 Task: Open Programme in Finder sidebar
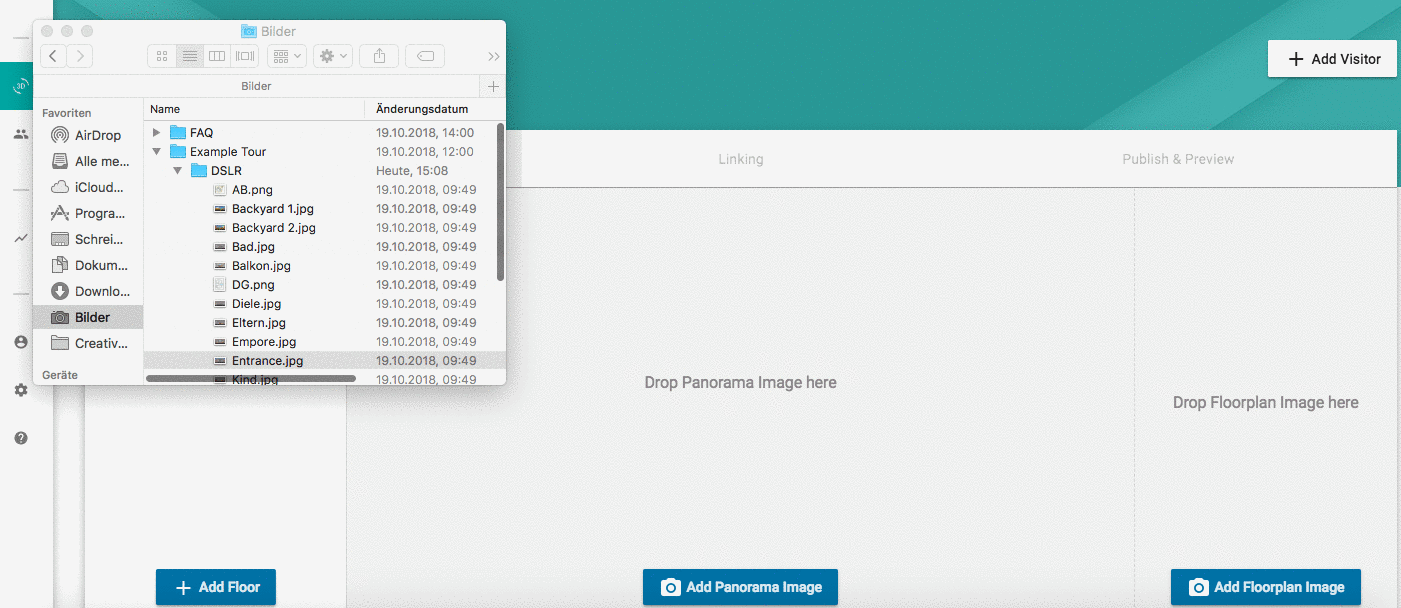coord(88,213)
